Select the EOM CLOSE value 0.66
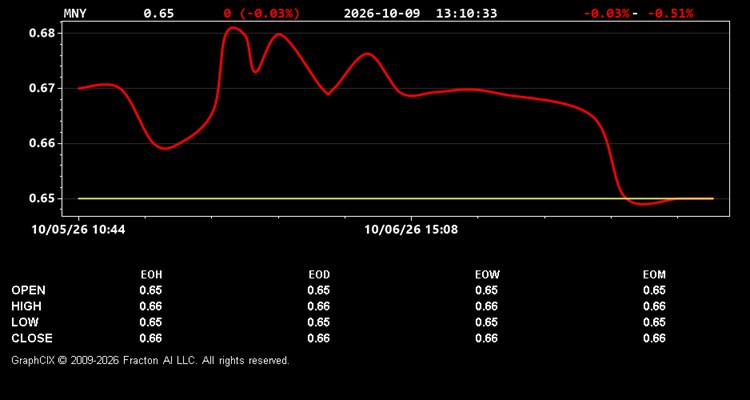This screenshot has width=750, height=400. pyautogui.click(x=654, y=338)
